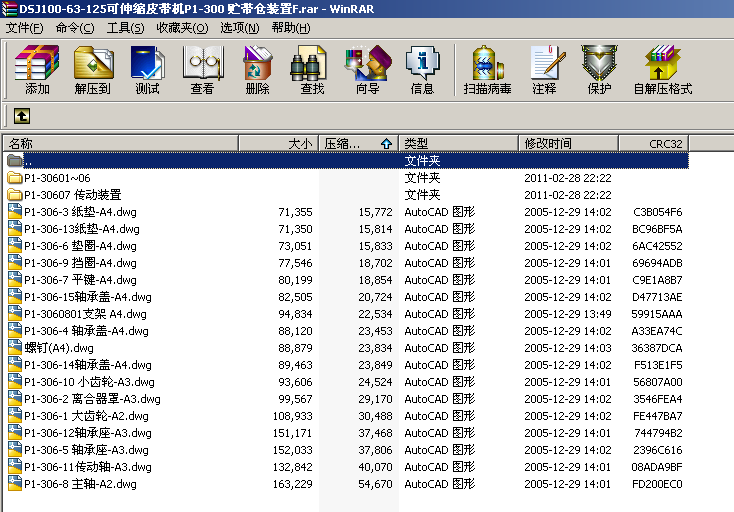The height and width of the screenshot is (512, 734).
Task: Select file P1-306-15轴承盖-A4.dwg
Action: 88,297
